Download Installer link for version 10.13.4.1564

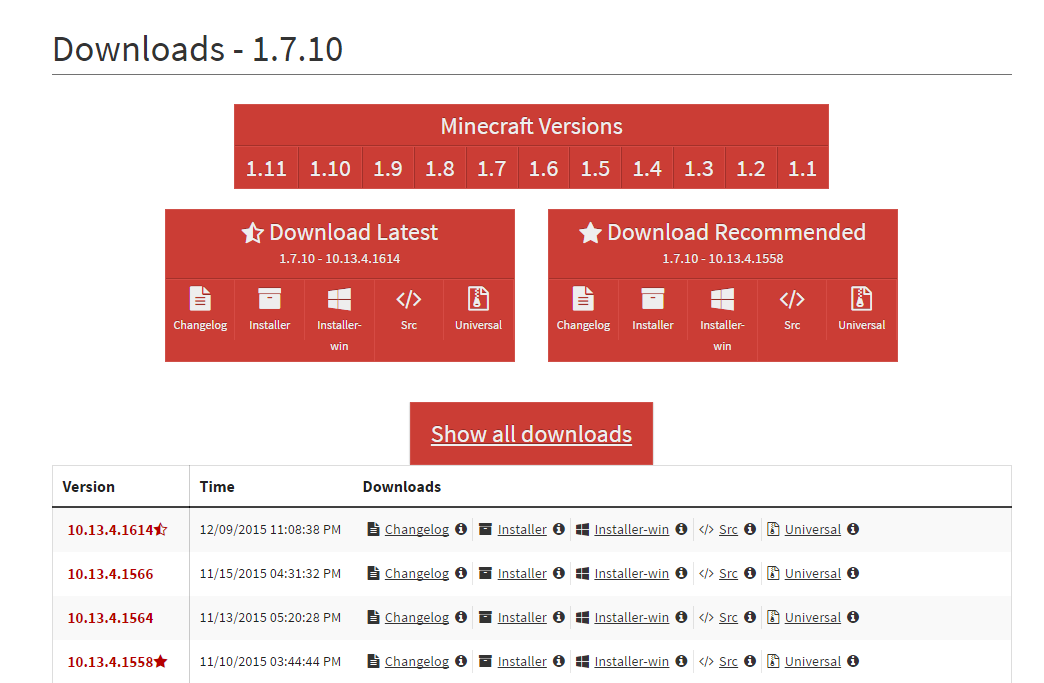522,617
